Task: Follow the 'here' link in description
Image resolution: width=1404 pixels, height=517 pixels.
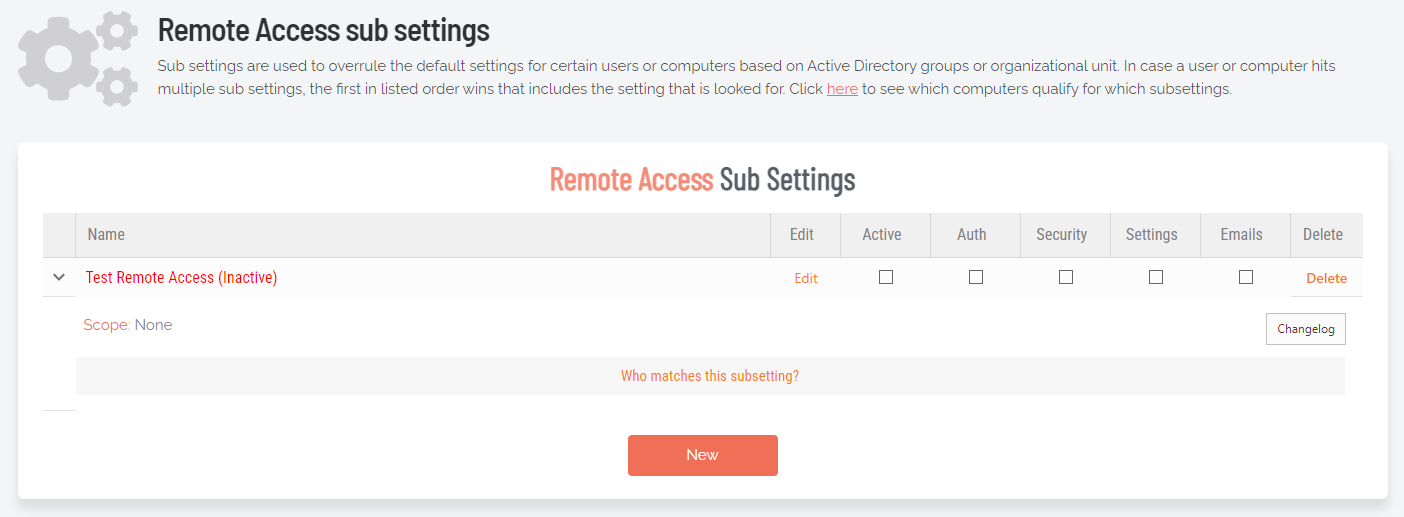Action: point(842,89)
